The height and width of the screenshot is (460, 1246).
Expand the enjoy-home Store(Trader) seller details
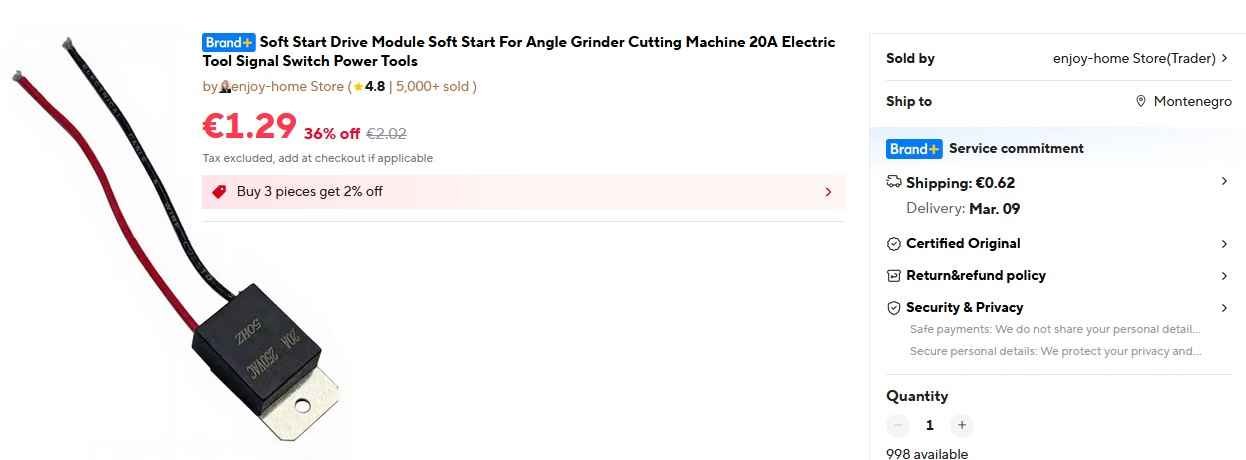1225,58
